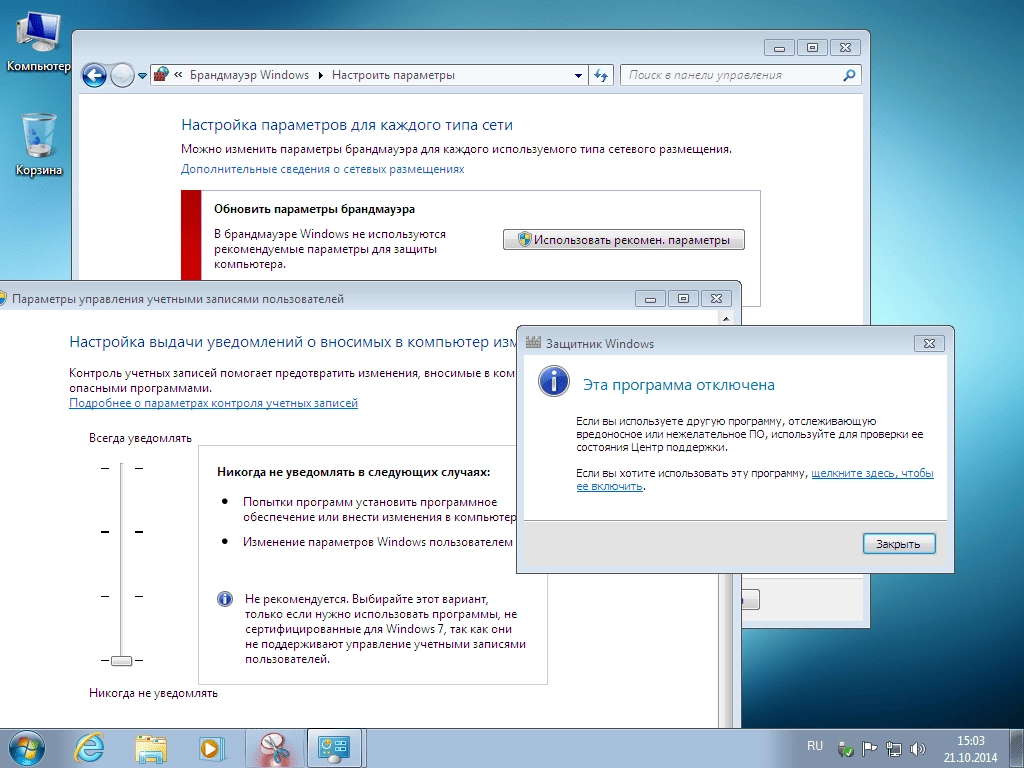This screenshot has width=1024, height=768.
Task: Click the Брандмауэр Windows breadcrumb
Action: pyautogui.click(x=249, y=75)
